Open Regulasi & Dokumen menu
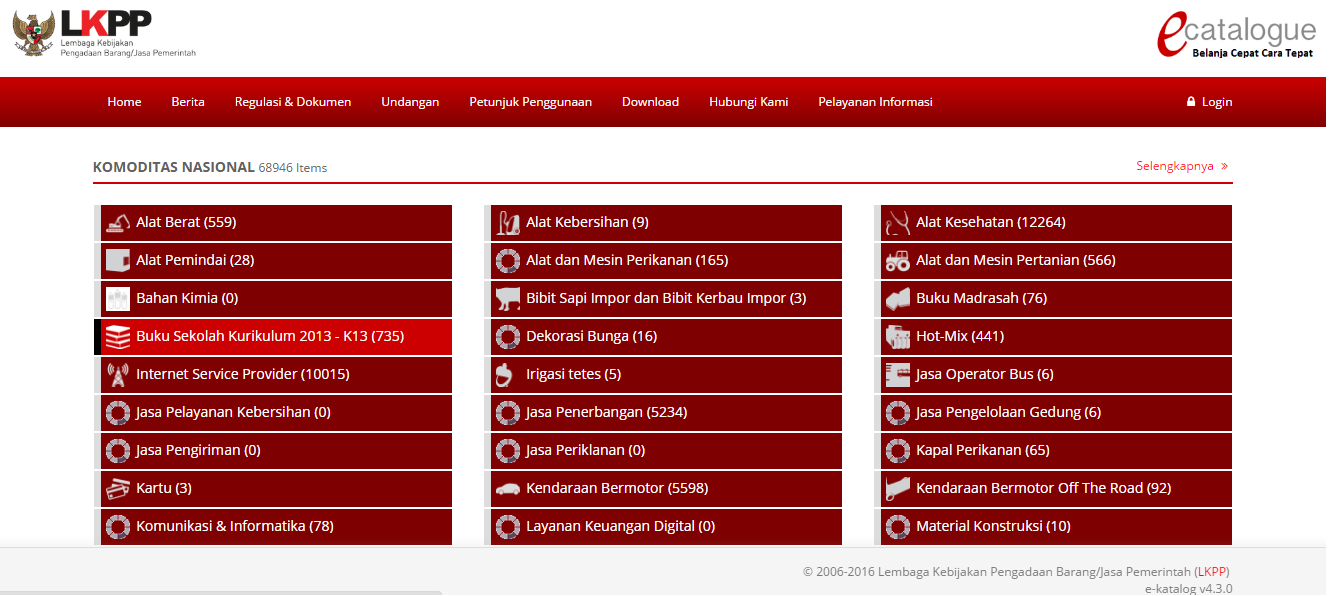1330x596 pixels. [x=293, y=102]
